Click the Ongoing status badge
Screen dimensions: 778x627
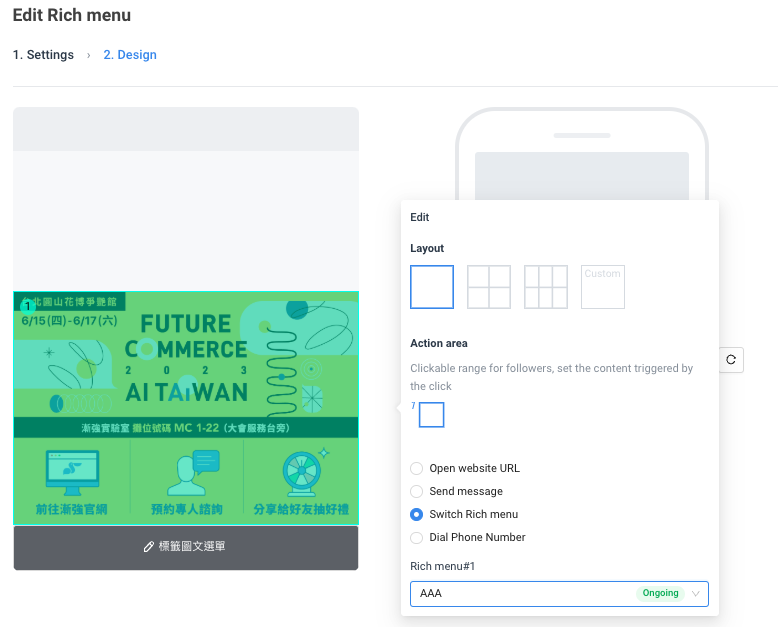[660, 593]
